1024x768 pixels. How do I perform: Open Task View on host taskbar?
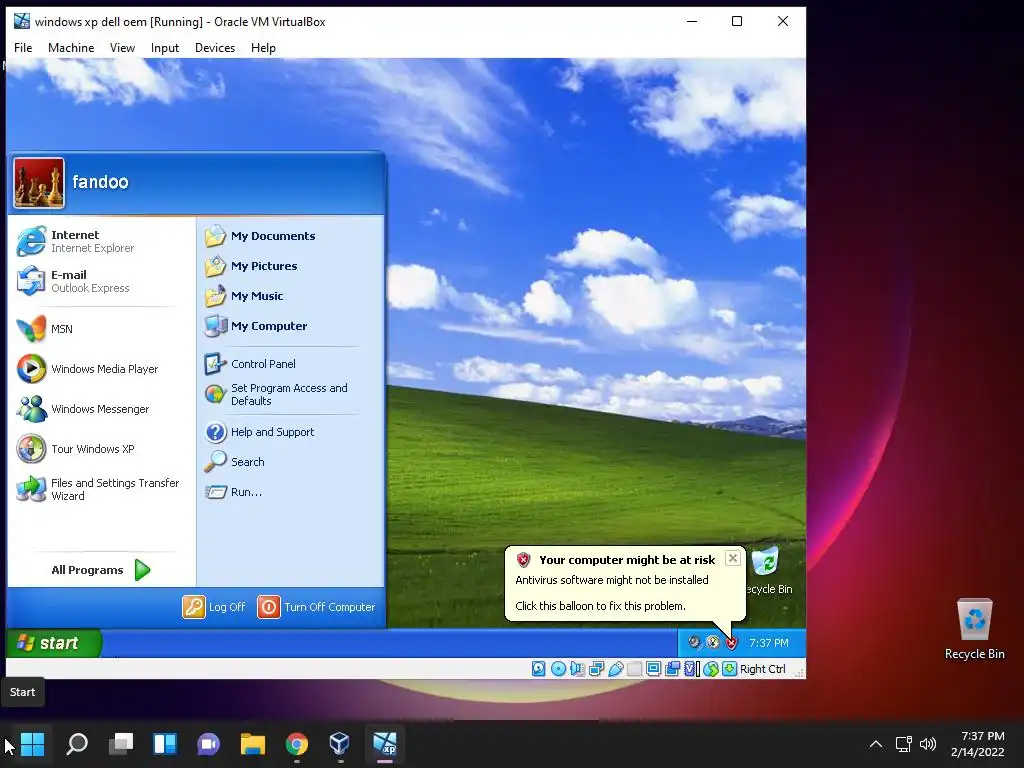[121, 744]
